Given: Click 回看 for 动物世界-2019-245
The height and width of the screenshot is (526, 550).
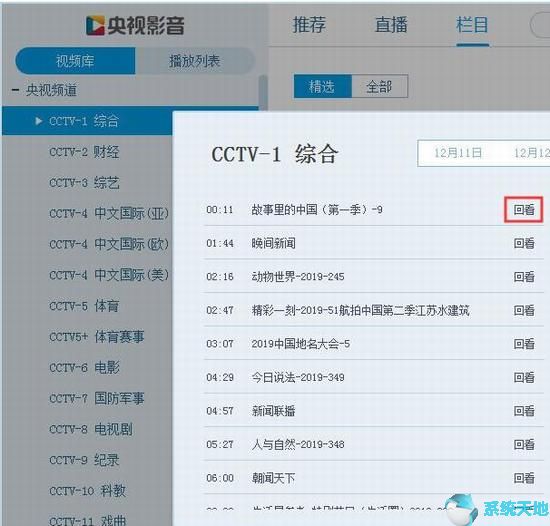Looking at the screenshot, I should (x=524, y=277).
